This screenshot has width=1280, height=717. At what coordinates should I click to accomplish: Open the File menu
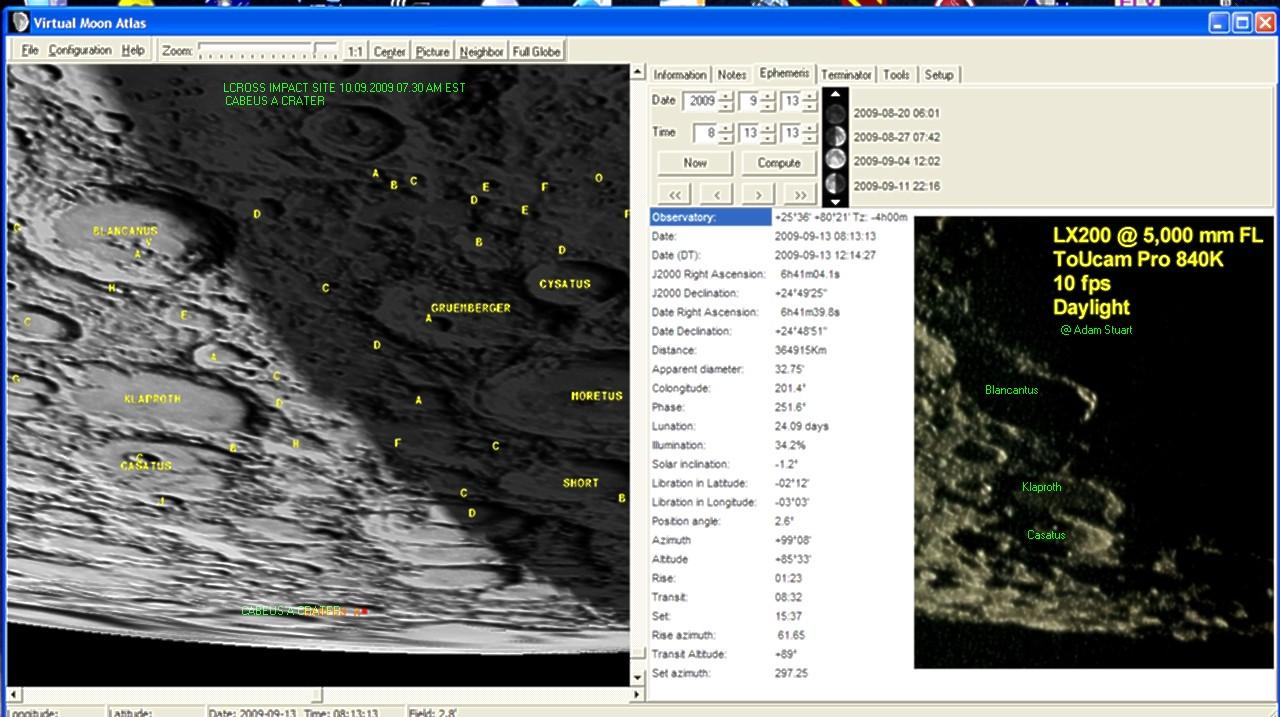click(30, 50)
